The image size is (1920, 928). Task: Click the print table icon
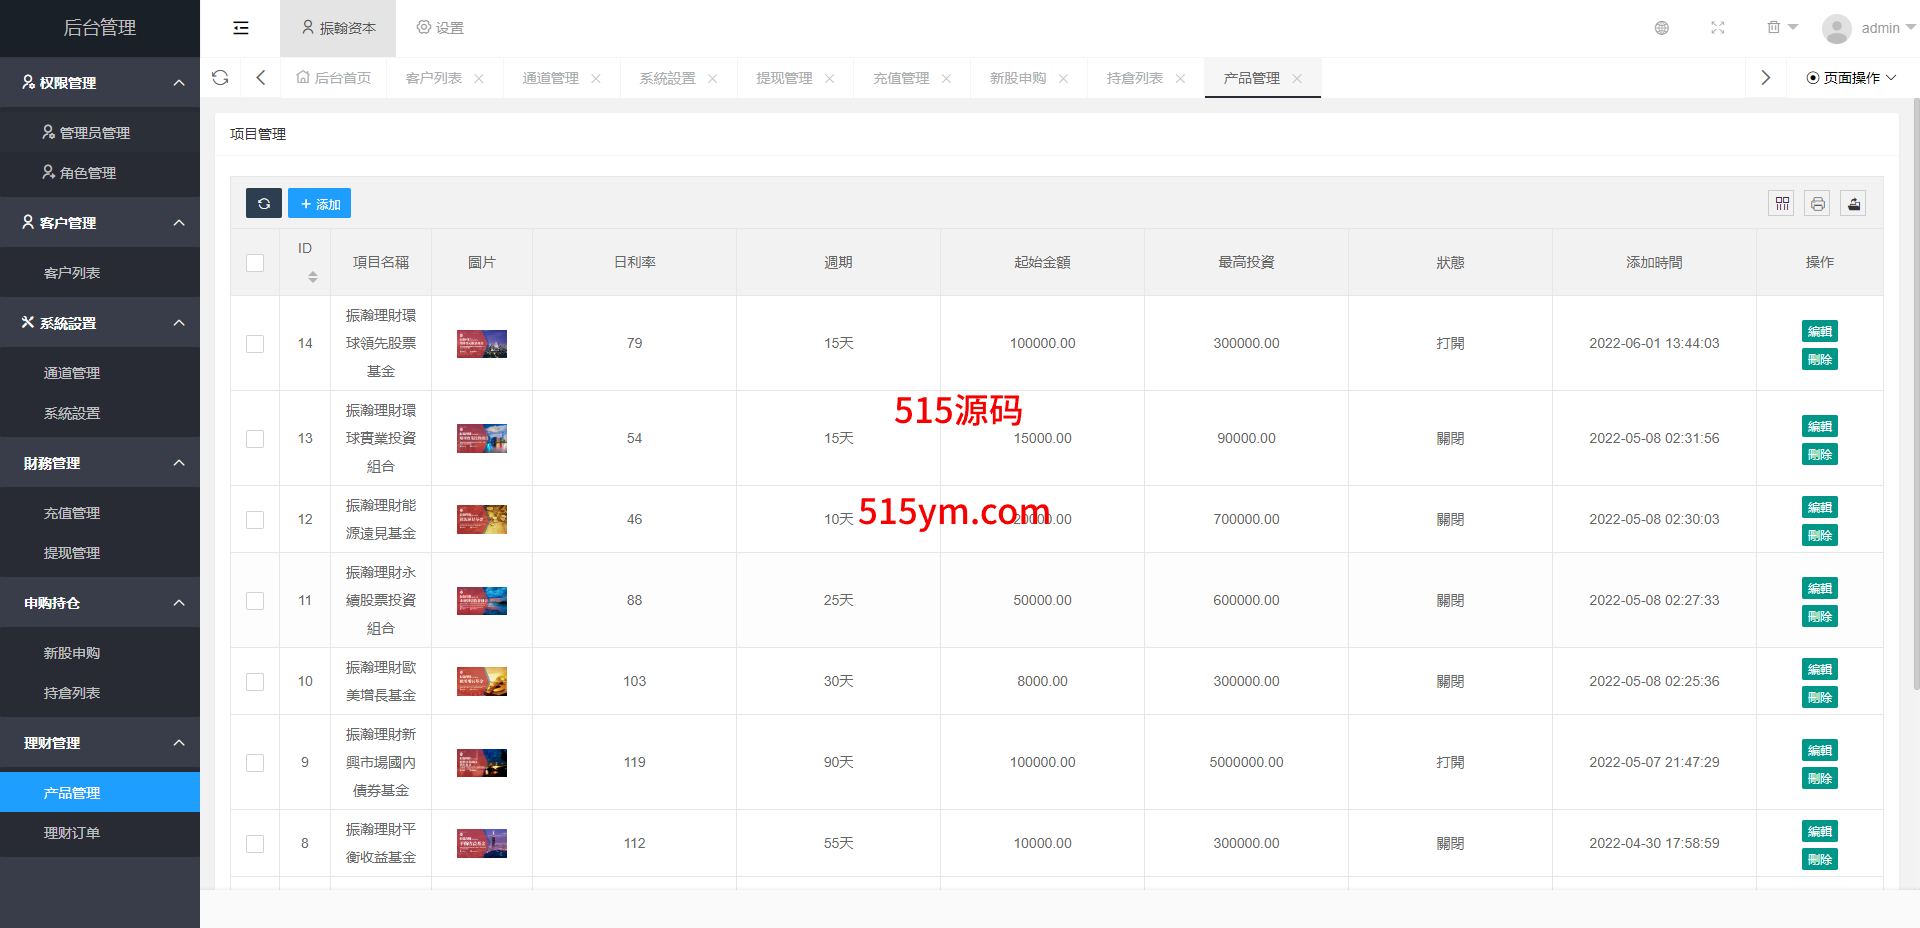(1817, 204)
